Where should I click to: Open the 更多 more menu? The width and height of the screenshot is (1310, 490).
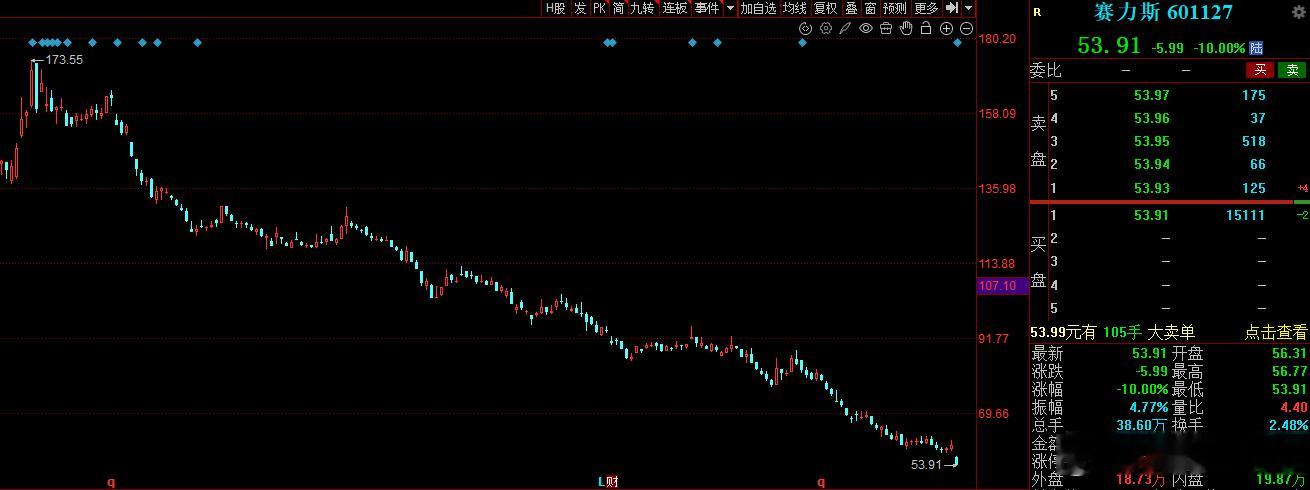[926, 8]
